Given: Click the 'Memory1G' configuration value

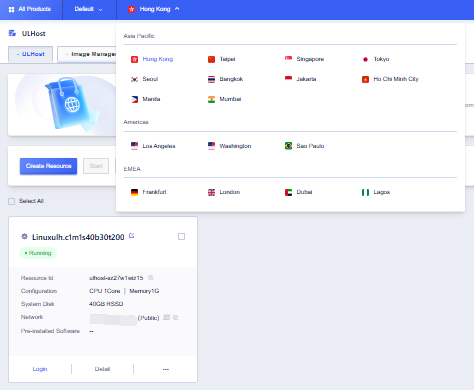Looking at the screenshot, I should point(144,291).
